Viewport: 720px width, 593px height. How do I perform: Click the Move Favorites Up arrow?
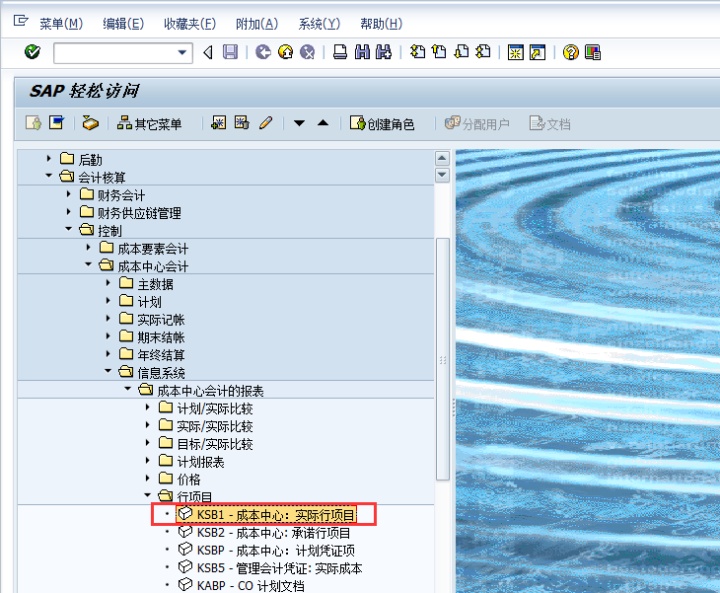(323, 123)
